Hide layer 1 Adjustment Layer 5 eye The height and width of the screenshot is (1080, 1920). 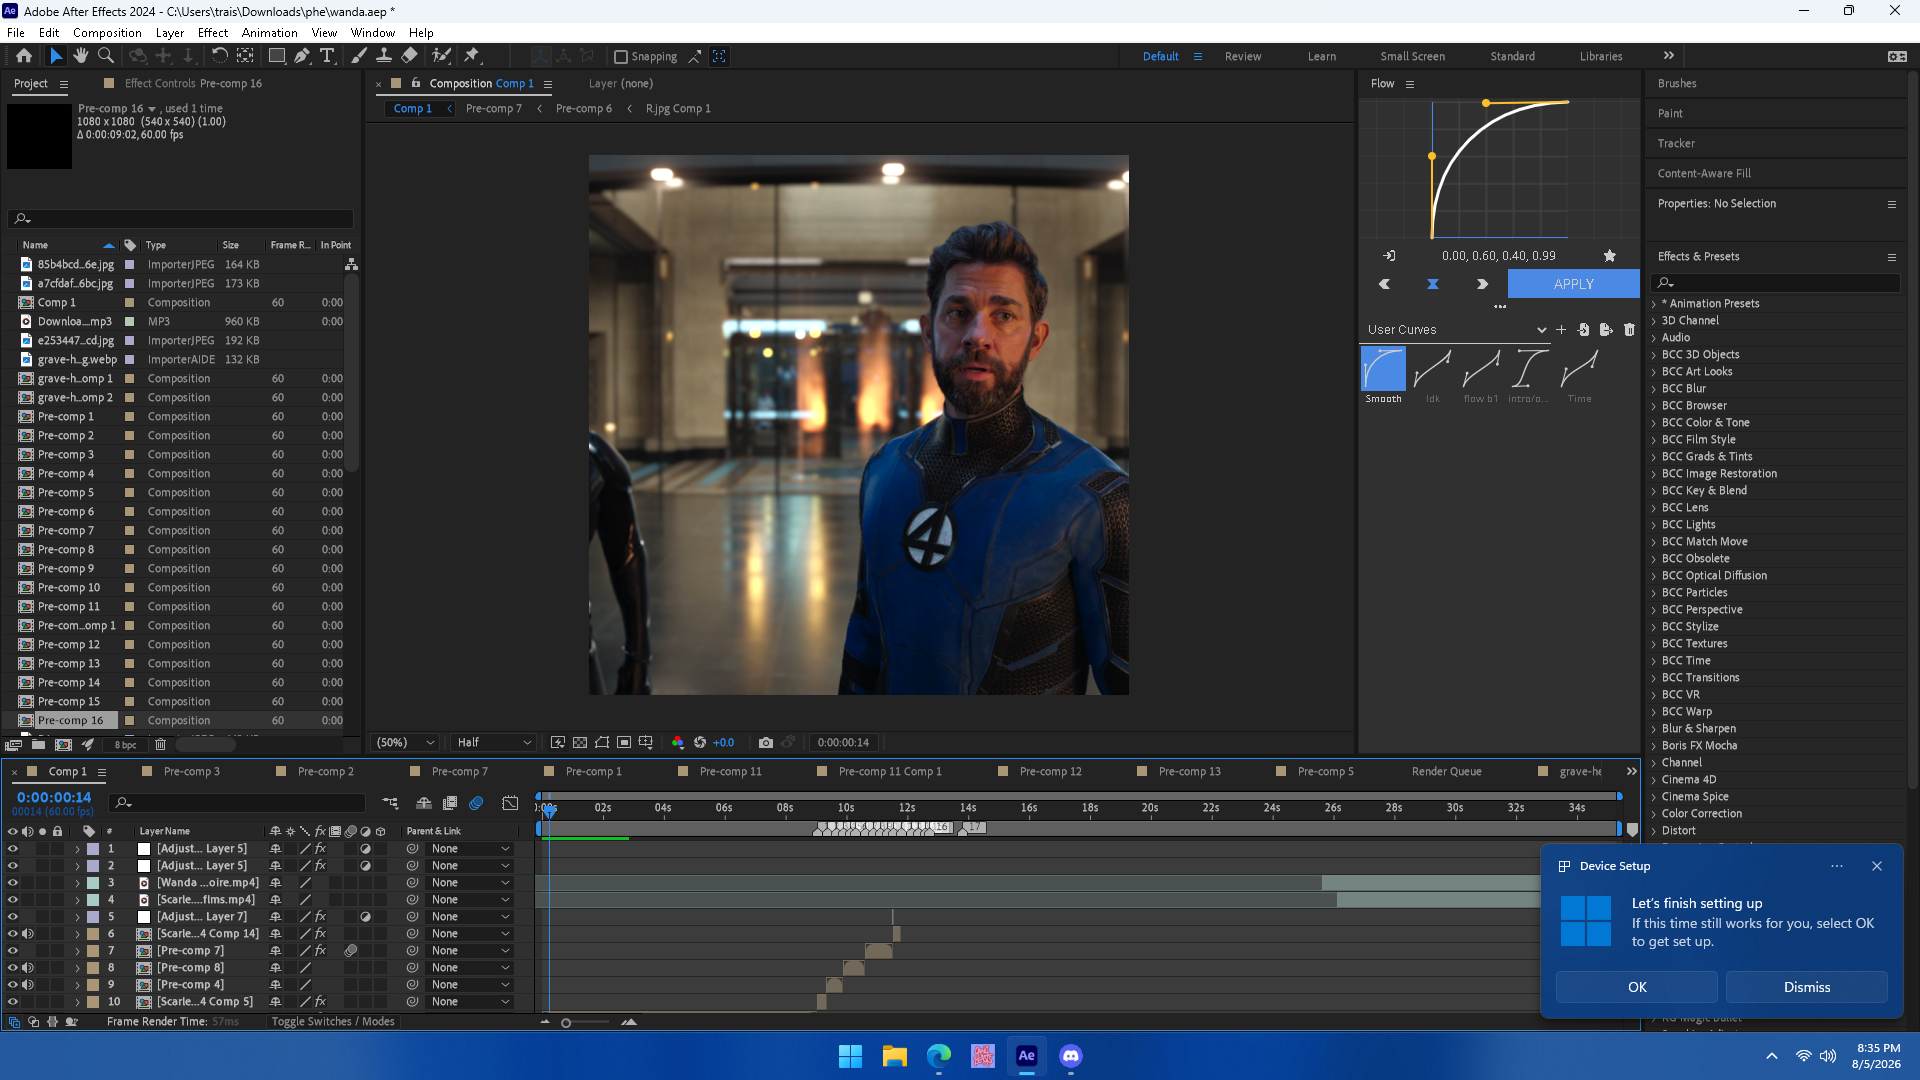pos(13,849)
